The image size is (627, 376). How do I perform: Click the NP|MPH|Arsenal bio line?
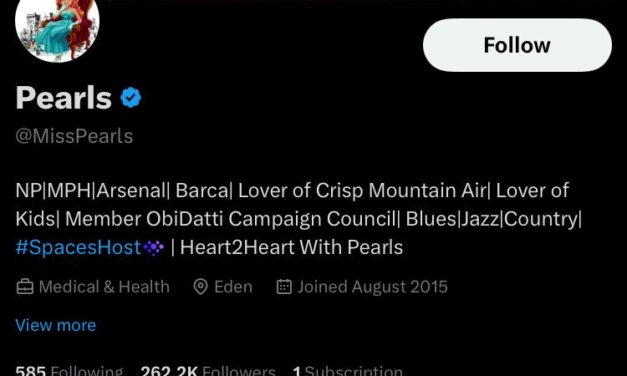tap(292, 190)
